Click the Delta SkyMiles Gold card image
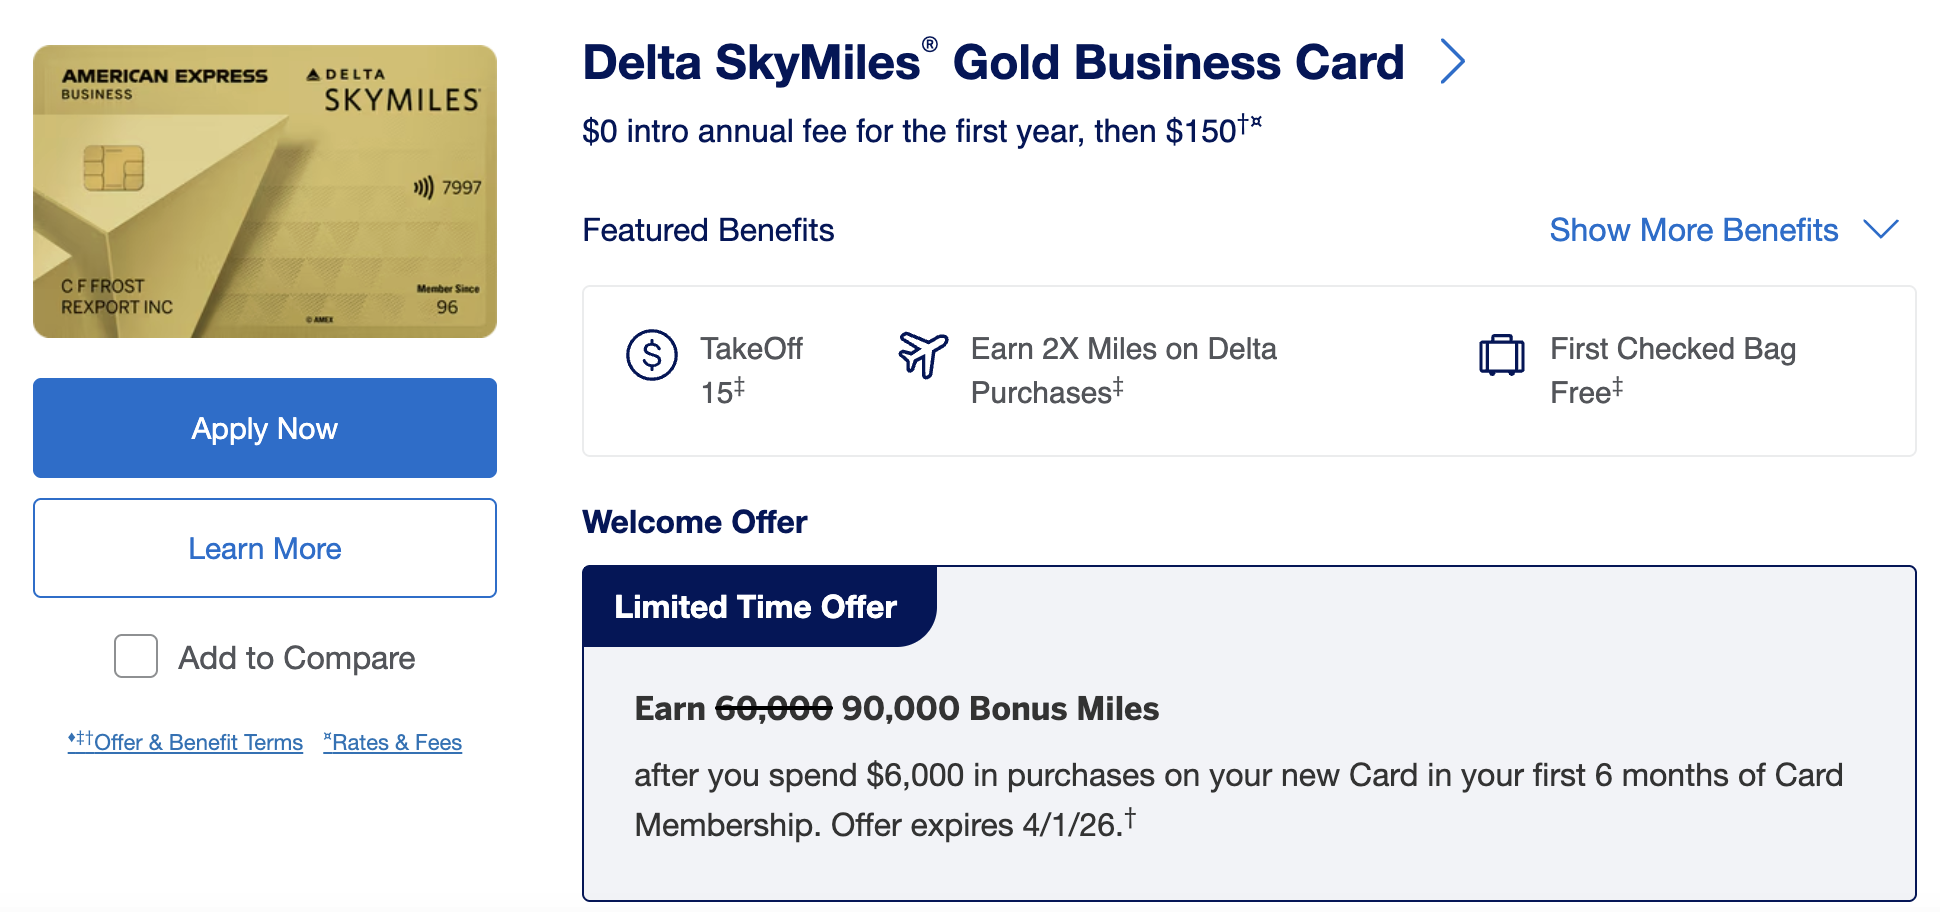 click(x=265, y=191)
